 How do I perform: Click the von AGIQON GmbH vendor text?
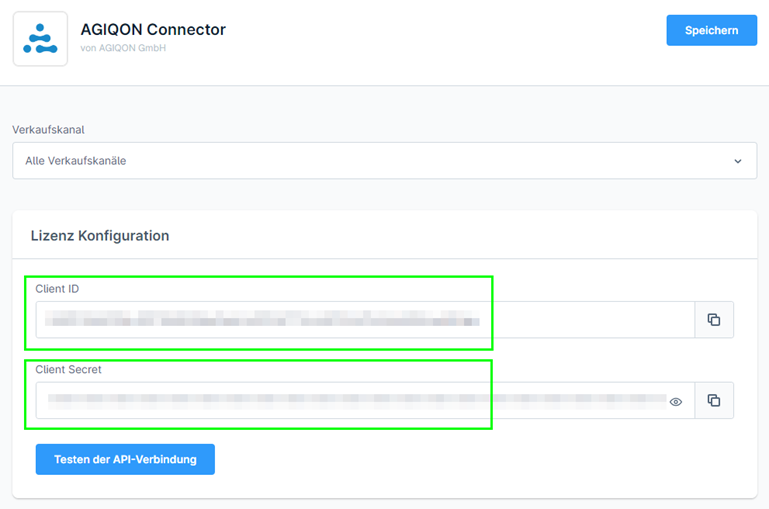point(123,48)
